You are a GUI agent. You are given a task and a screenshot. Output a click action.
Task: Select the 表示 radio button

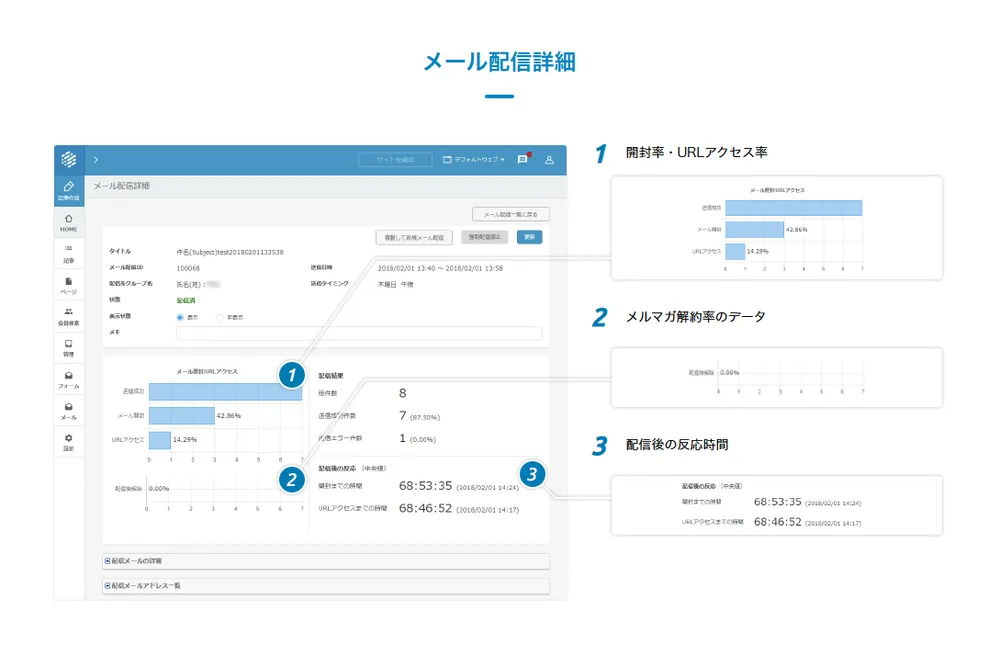pos(181,317)
